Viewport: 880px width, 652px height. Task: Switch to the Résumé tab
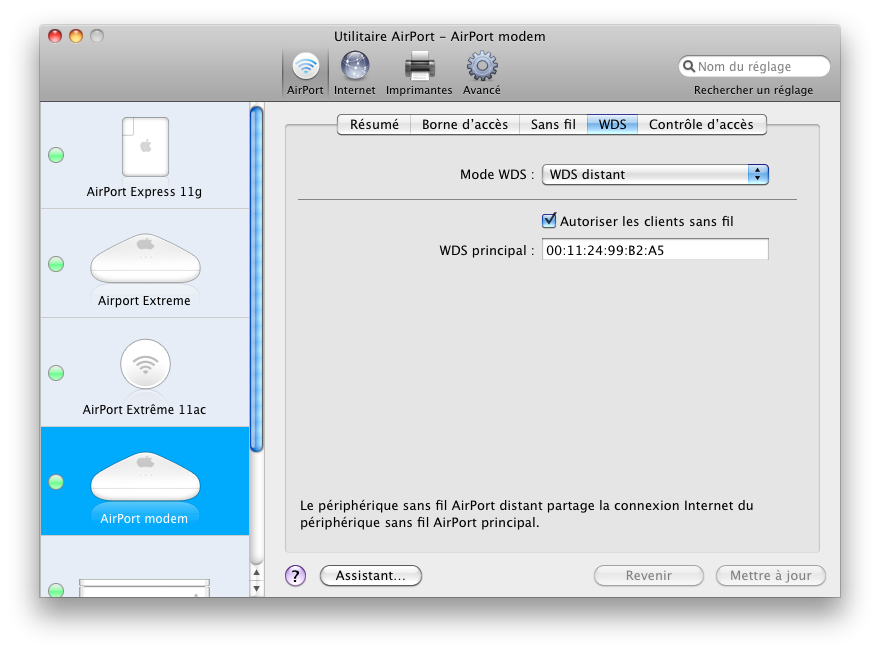(374, 125)
